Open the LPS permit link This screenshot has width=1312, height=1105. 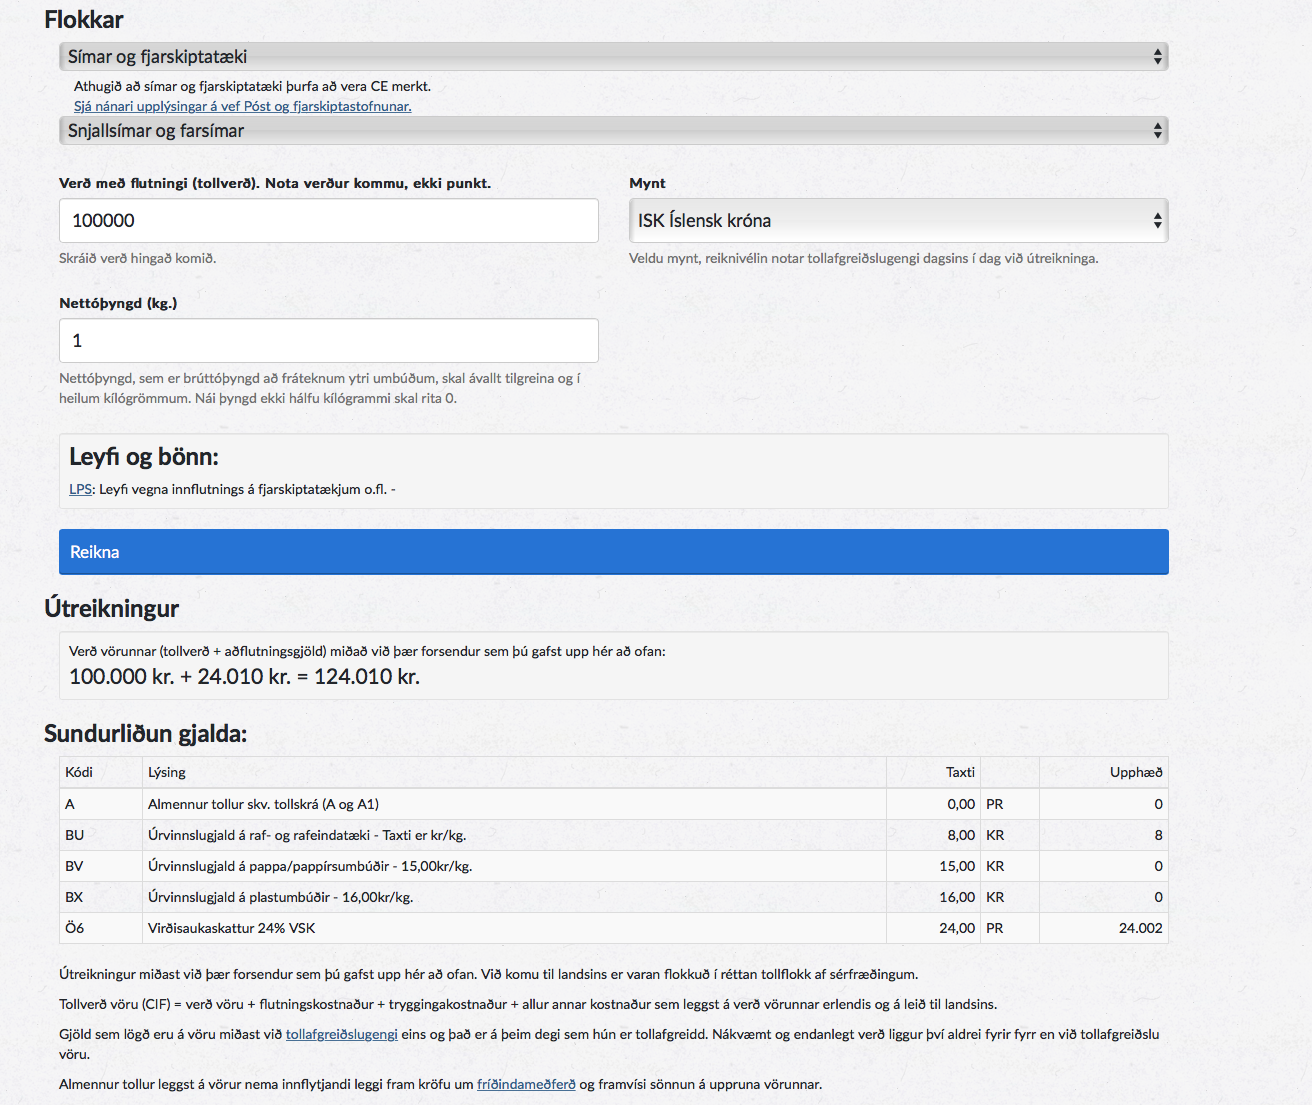point(80,489)
